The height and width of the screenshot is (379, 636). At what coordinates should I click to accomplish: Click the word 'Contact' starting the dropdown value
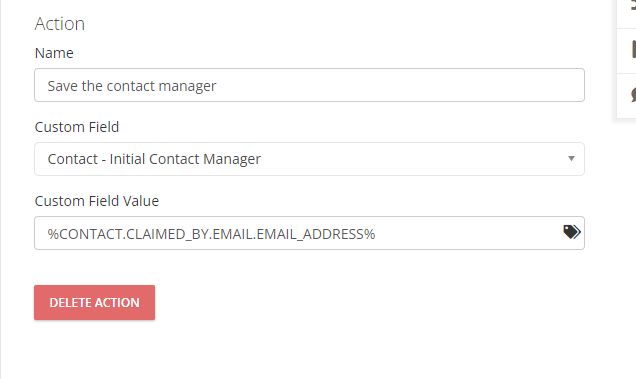coord(73,159)
